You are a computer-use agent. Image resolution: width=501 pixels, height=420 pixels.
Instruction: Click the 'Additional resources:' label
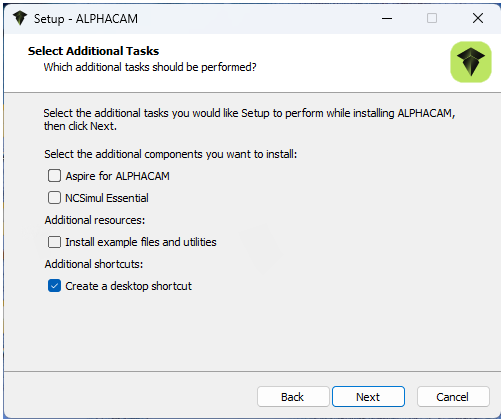95,220
